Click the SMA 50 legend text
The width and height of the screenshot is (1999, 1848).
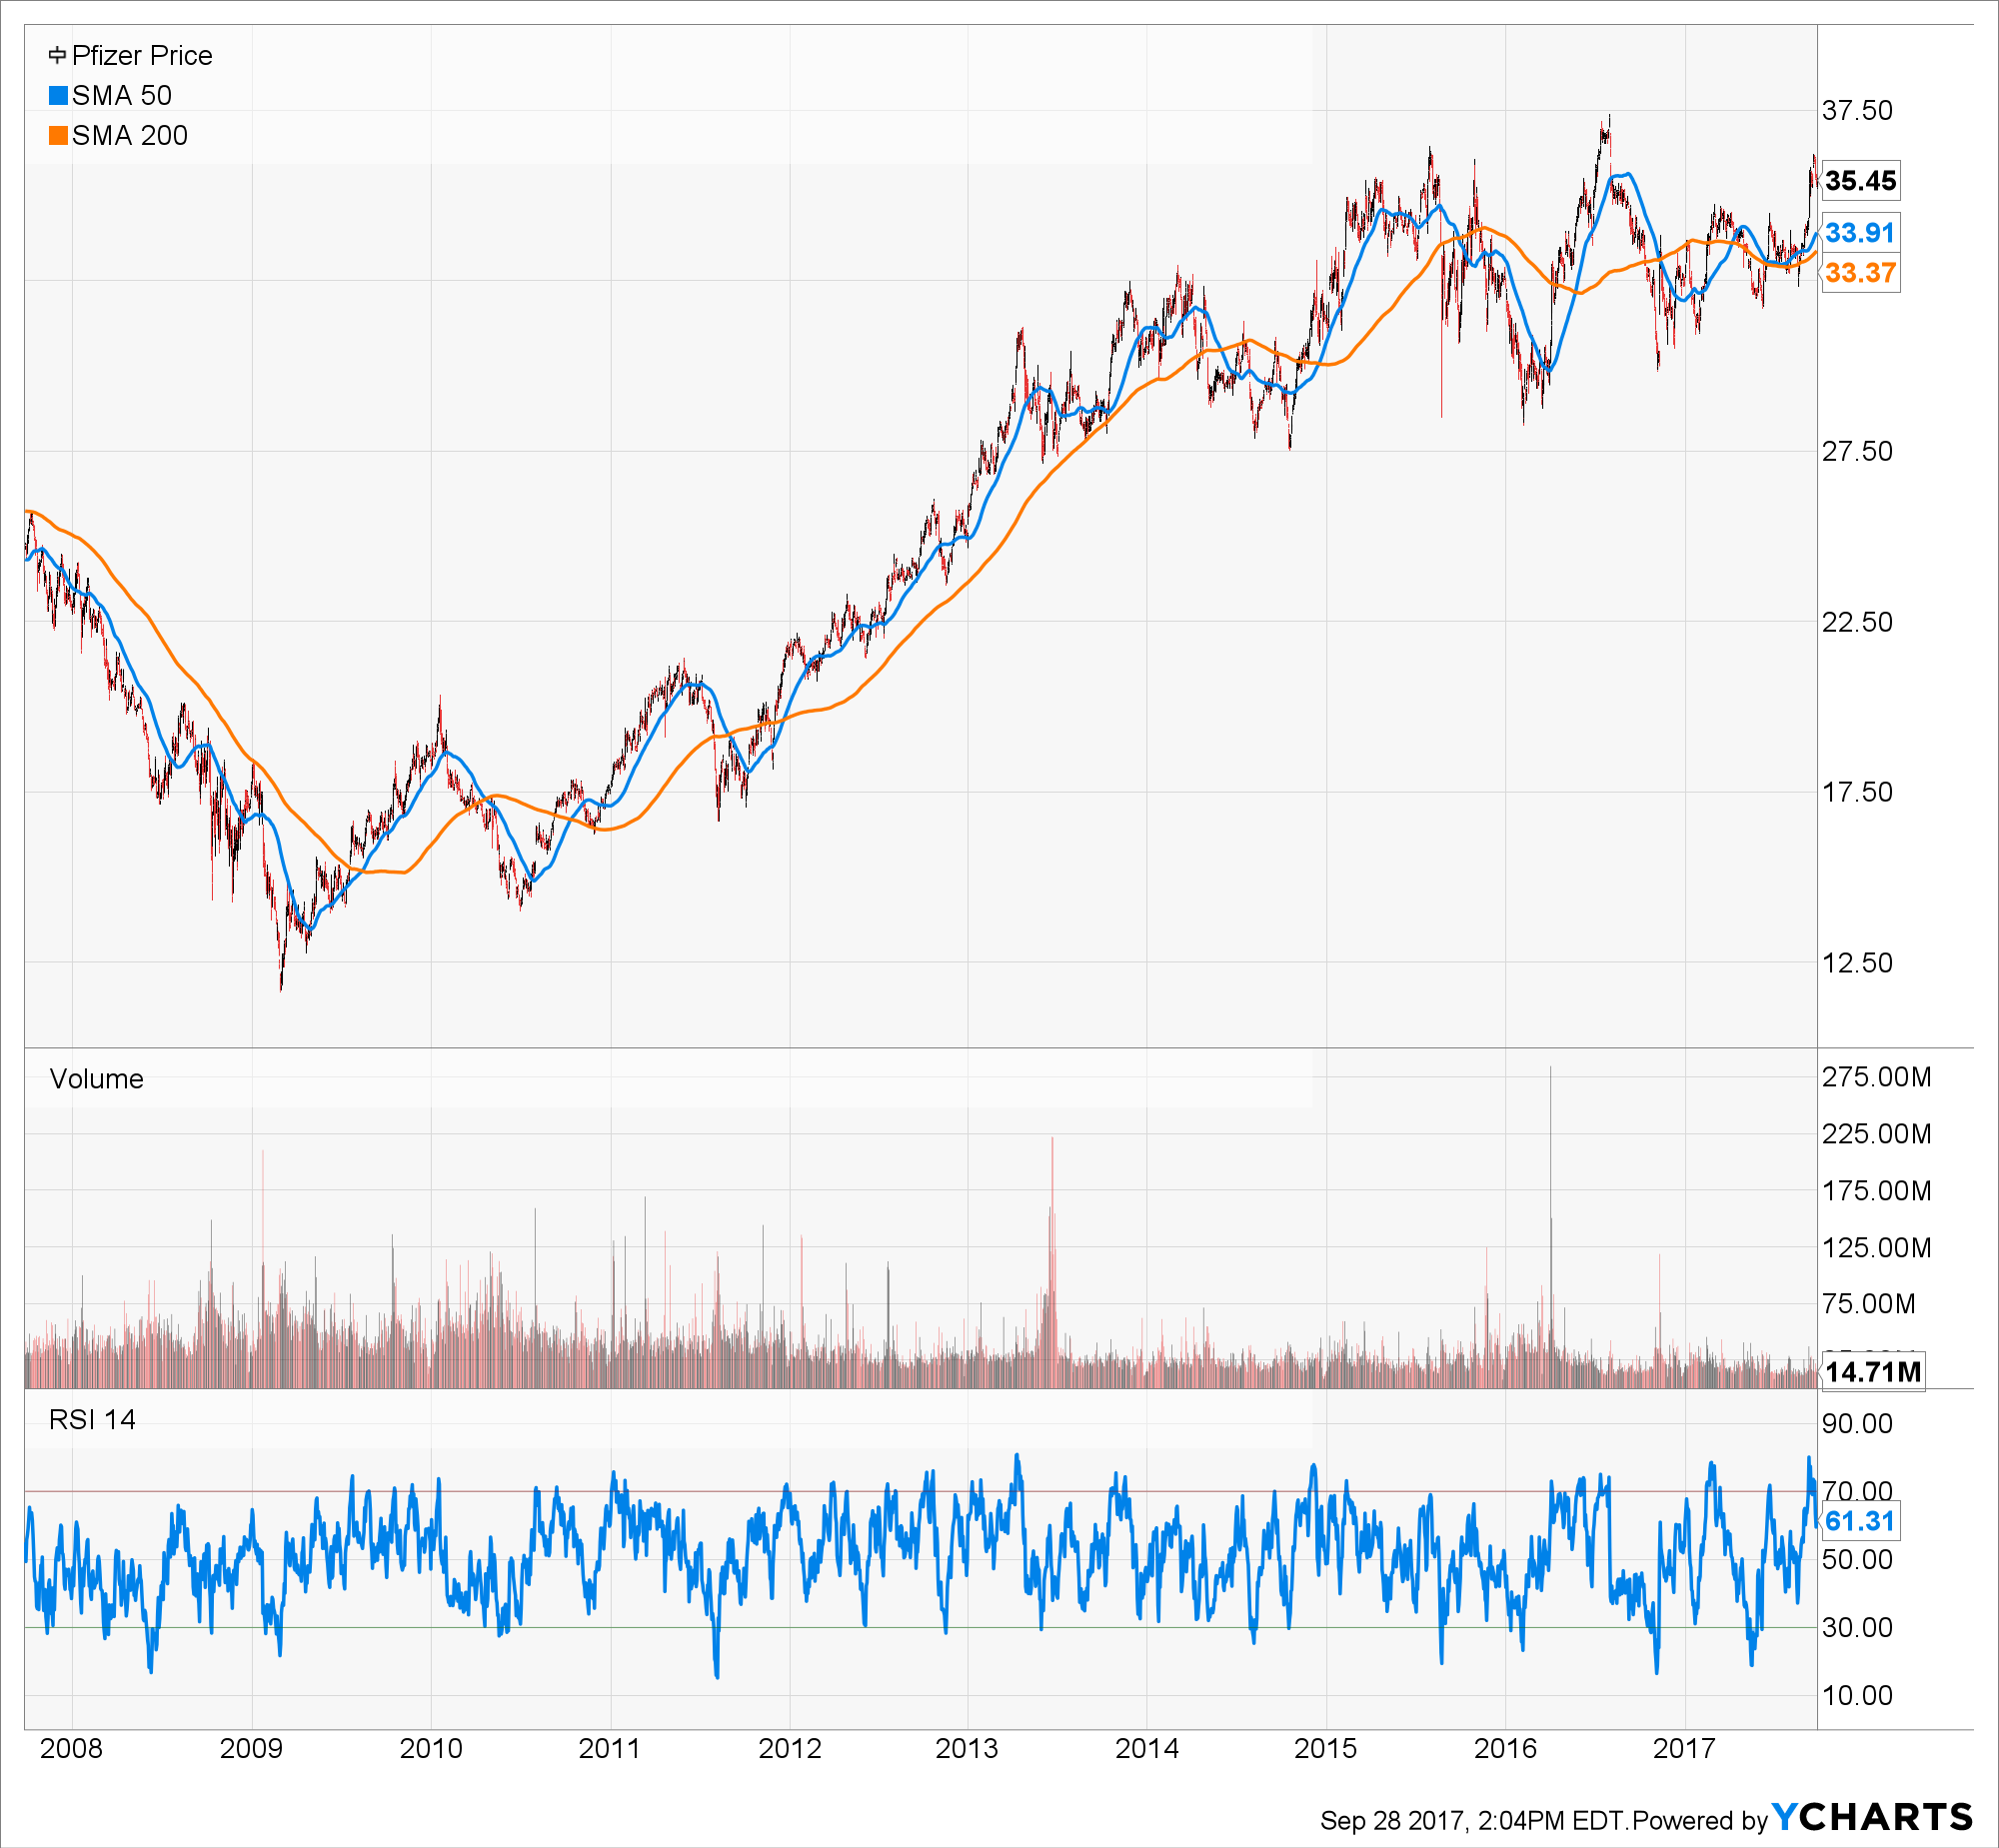(122, 95)
